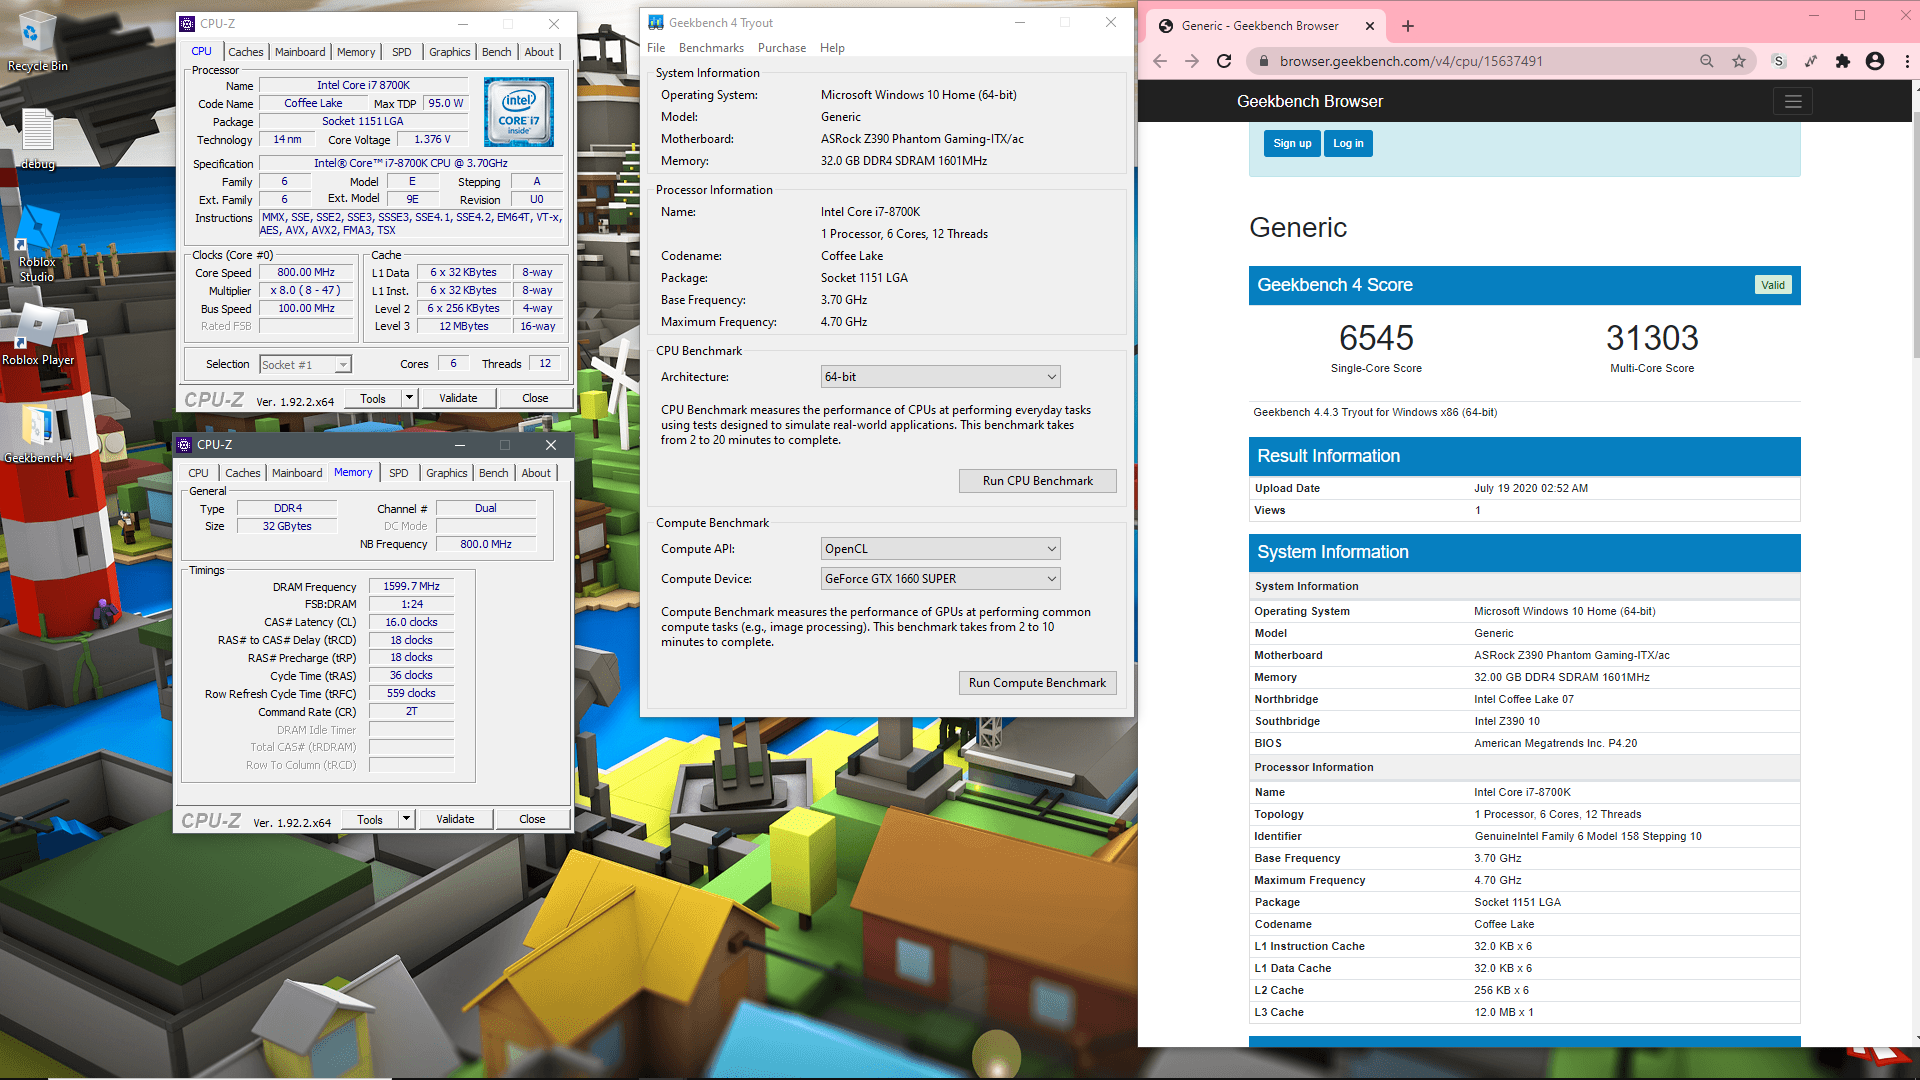Click the 6545 single-core score
Screen dimensions: 1920x1080
pos(1376,338)
